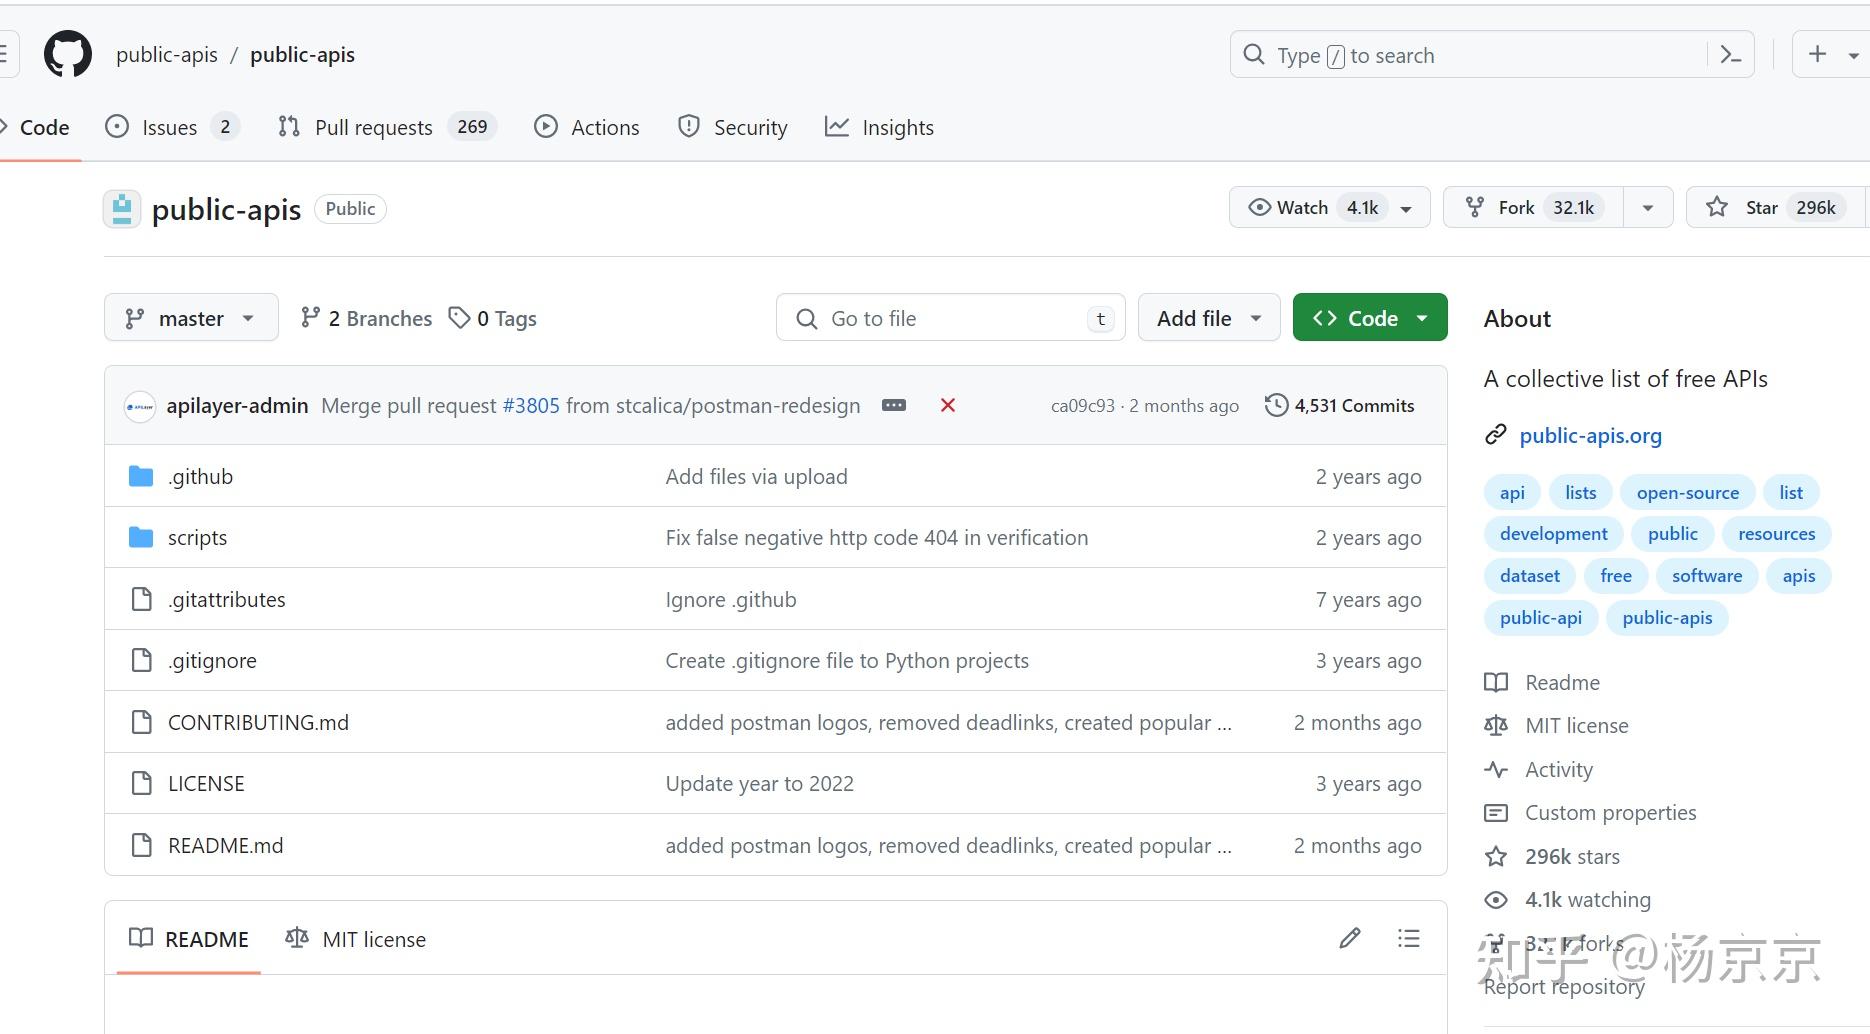
Task: View the 4,531 Commits history
Action: 1340,405
